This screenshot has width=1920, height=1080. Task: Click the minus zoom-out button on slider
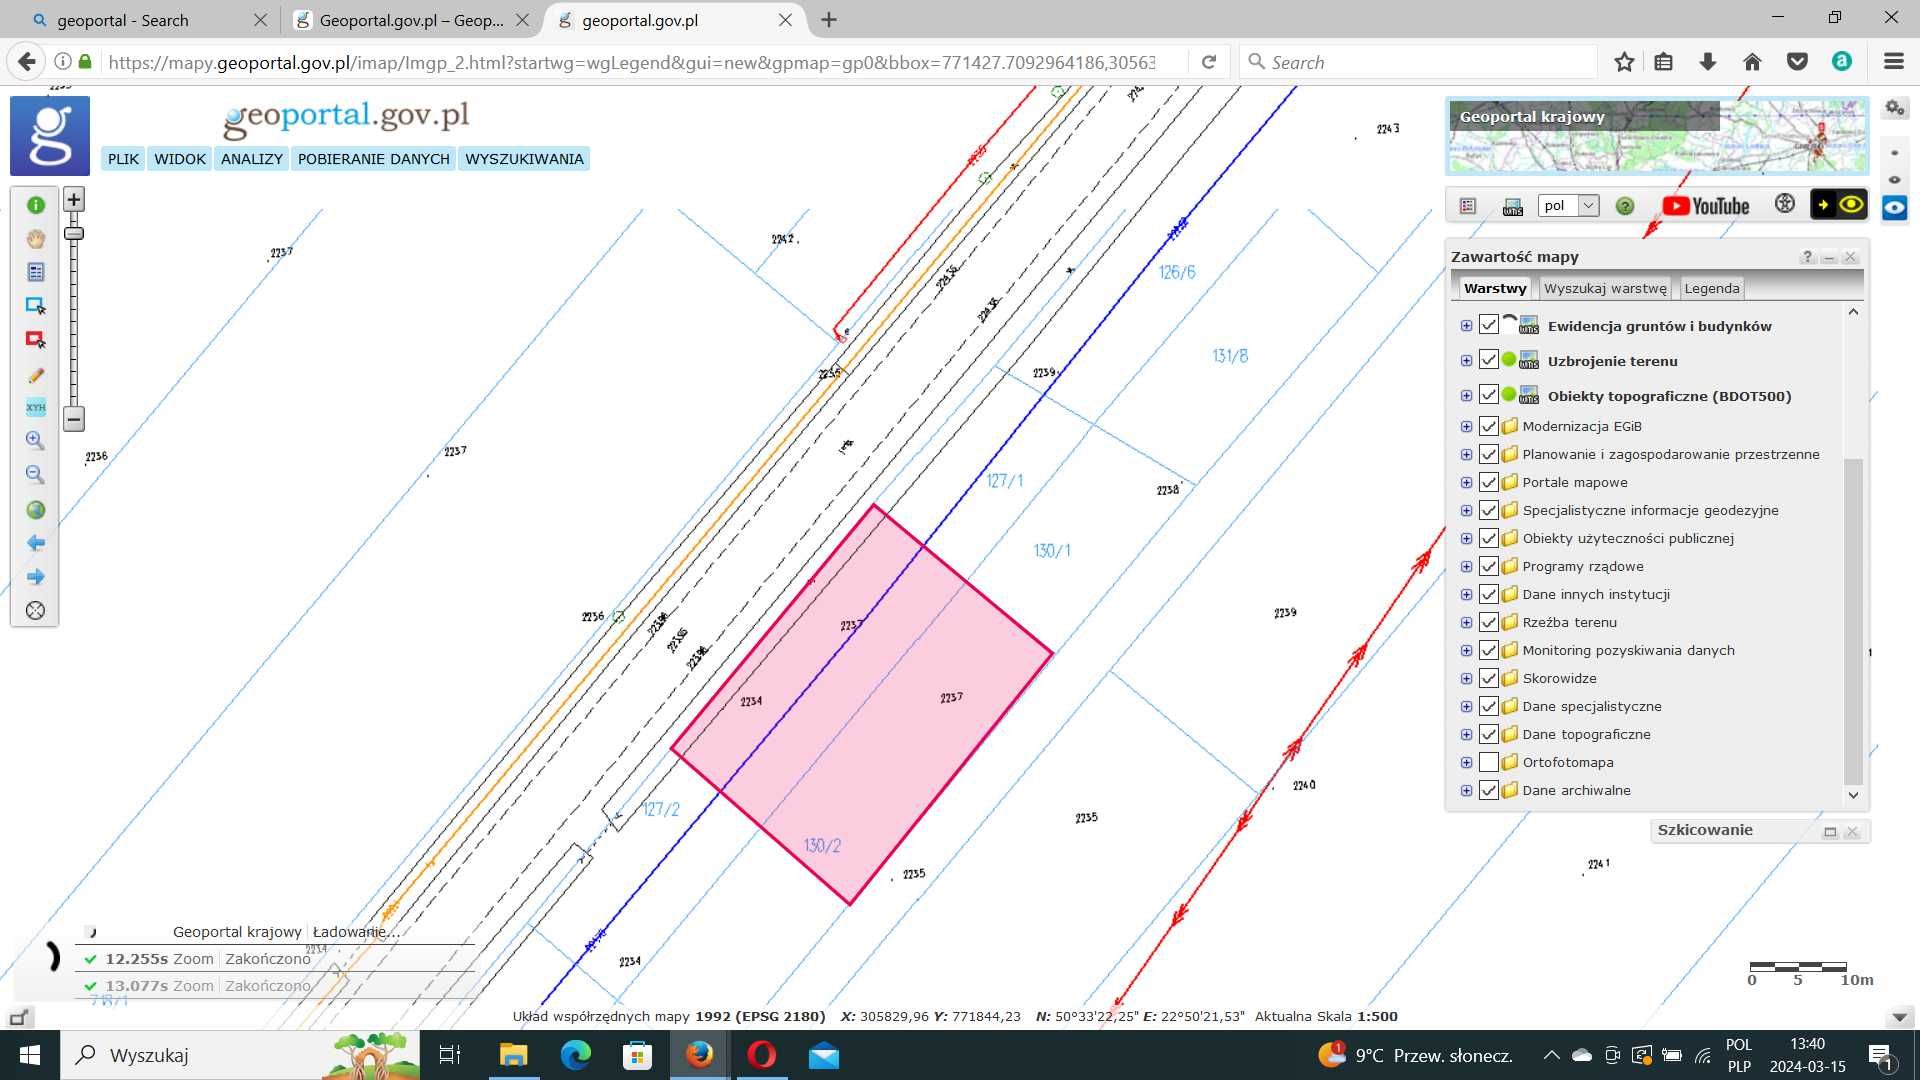click(74, 419)
